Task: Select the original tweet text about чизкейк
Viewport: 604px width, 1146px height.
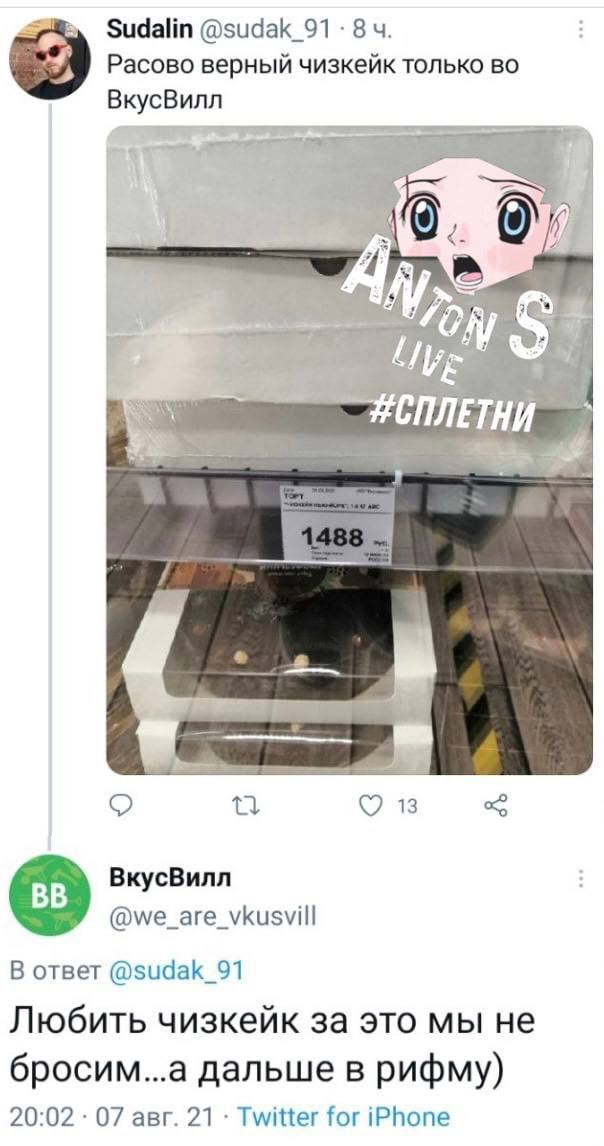Action: click(313, 80)
